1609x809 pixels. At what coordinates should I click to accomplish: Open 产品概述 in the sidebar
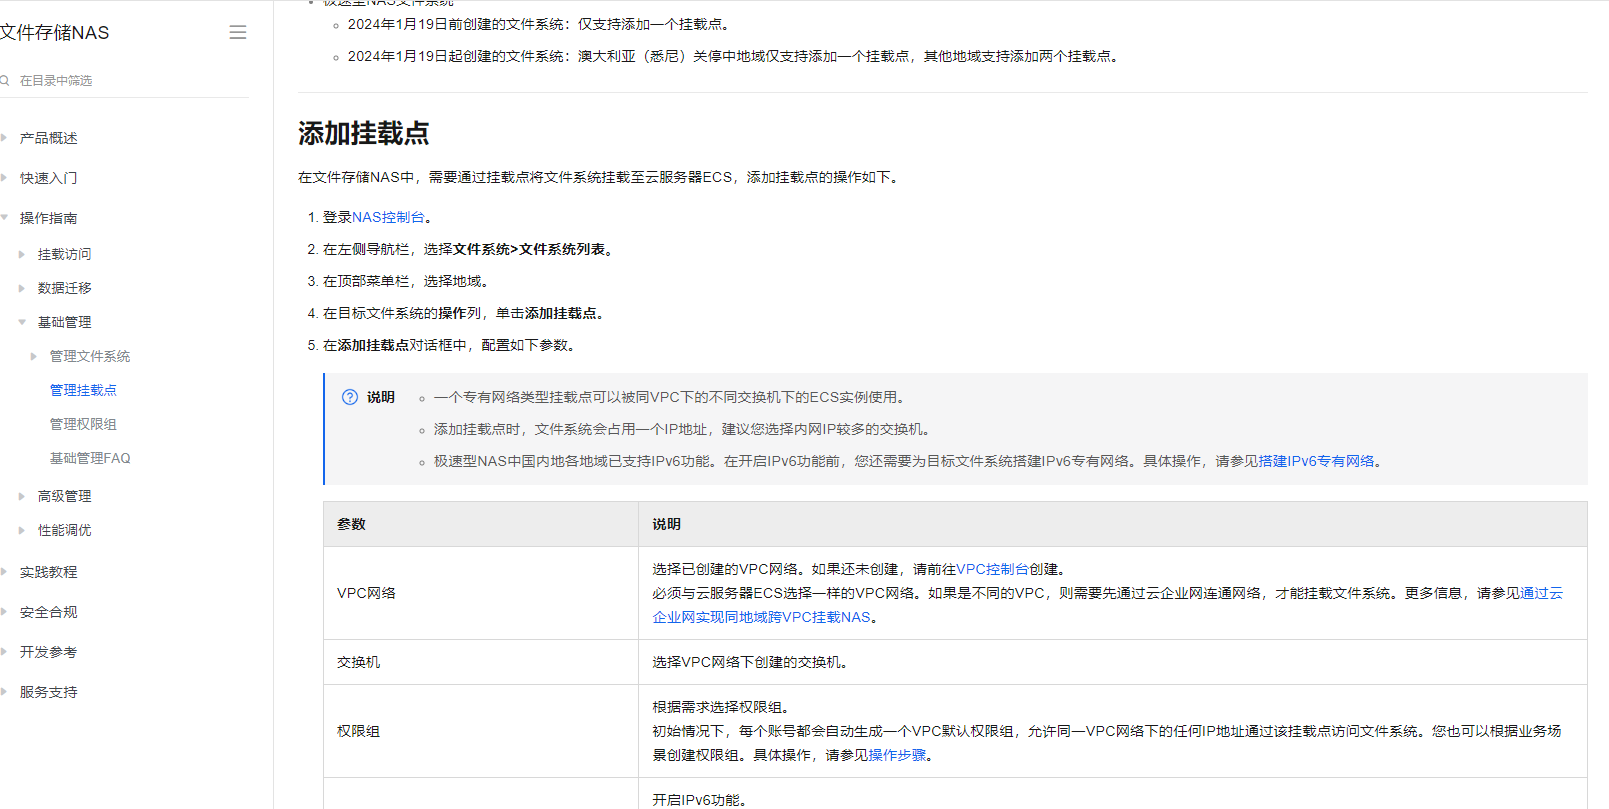pos(49,138)
